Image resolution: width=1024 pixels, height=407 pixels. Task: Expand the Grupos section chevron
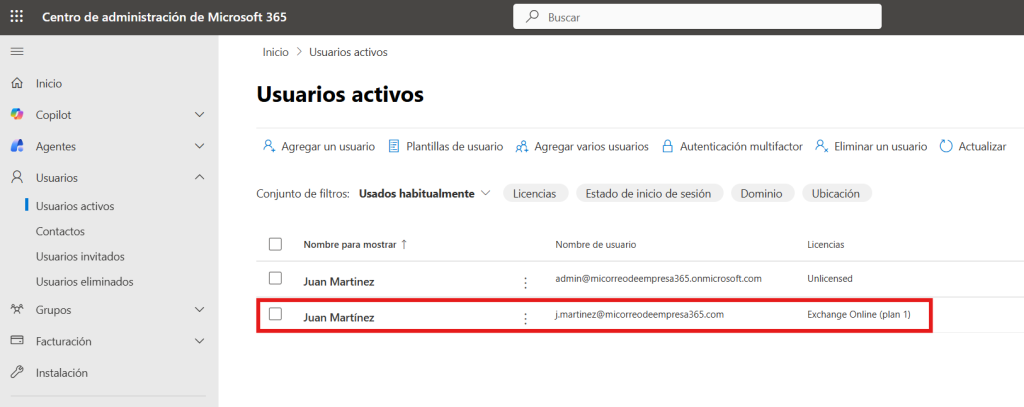pos(199,310)
